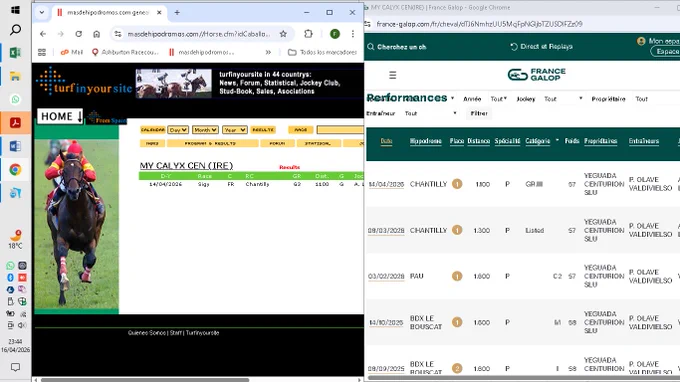The height and width of the screenshot is (382, 680).
Task: Open the masdehipodromos bookmark
Action: 202,52
